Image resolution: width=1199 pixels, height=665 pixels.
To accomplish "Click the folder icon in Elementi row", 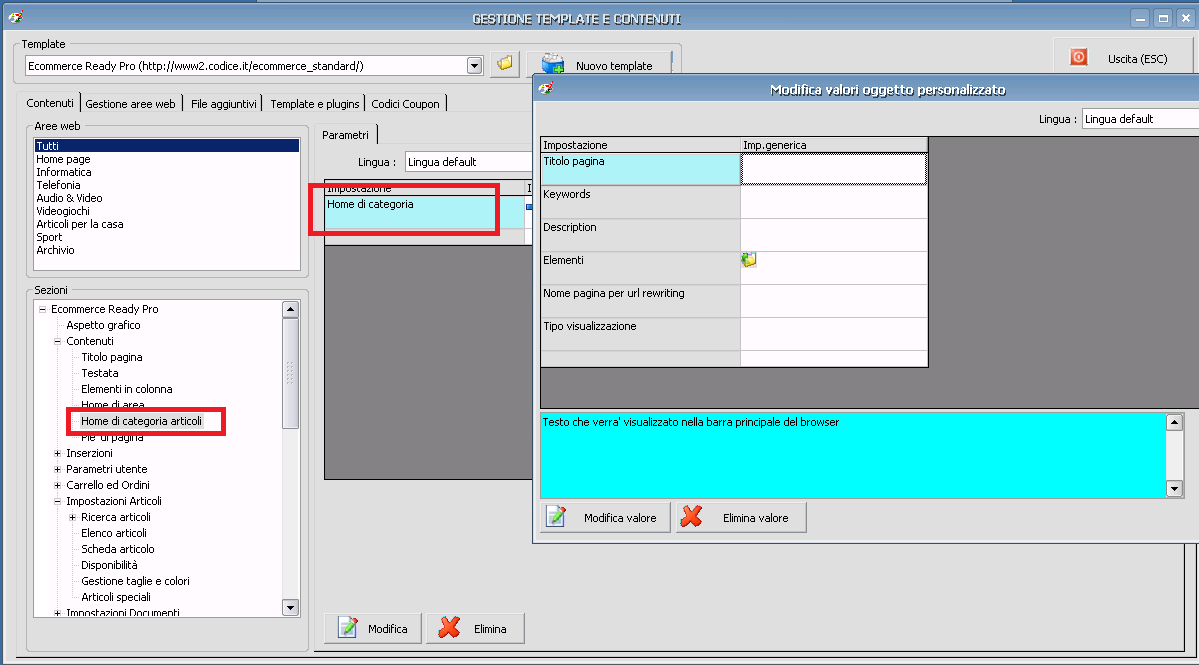I will pos(749,260).
